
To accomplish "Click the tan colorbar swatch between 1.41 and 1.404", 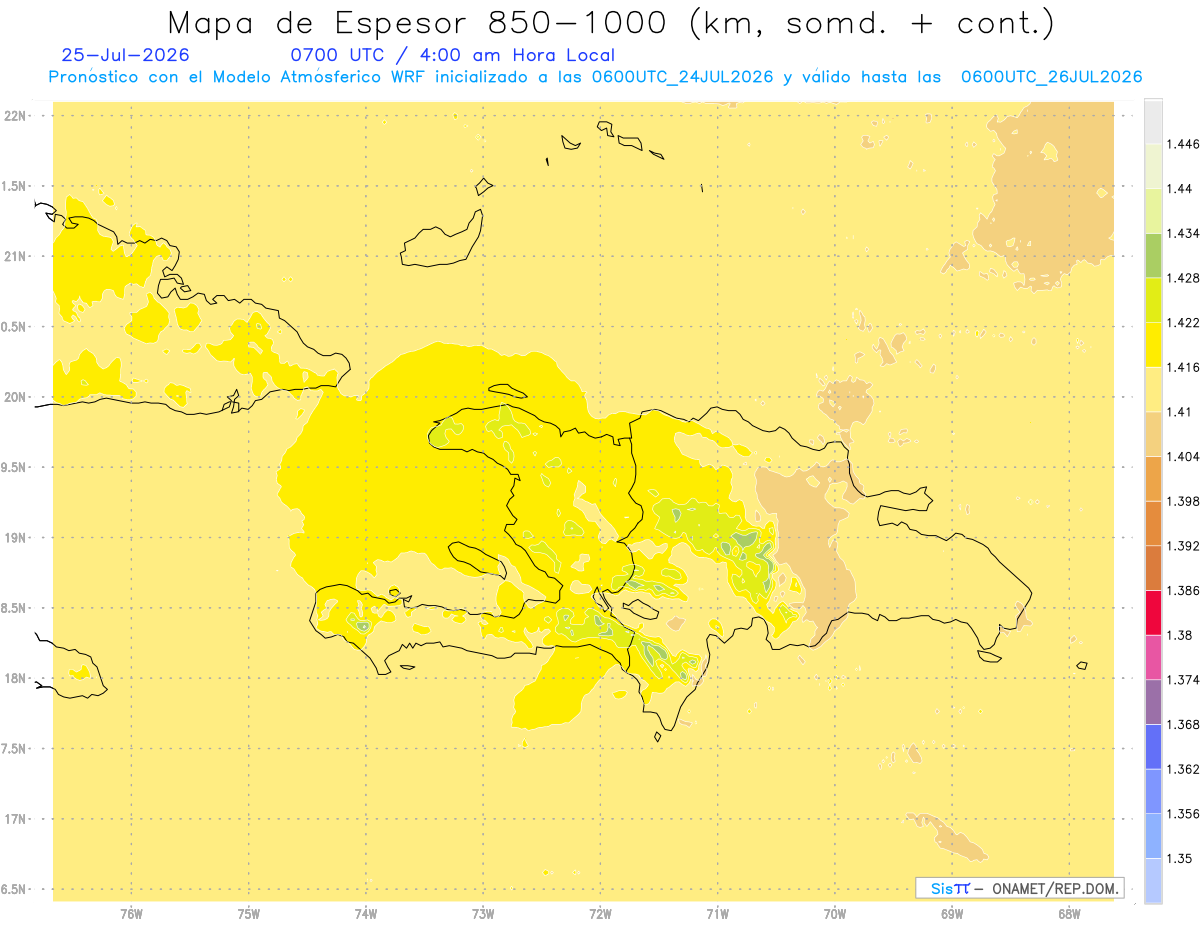I will (x=1153, y=434).
